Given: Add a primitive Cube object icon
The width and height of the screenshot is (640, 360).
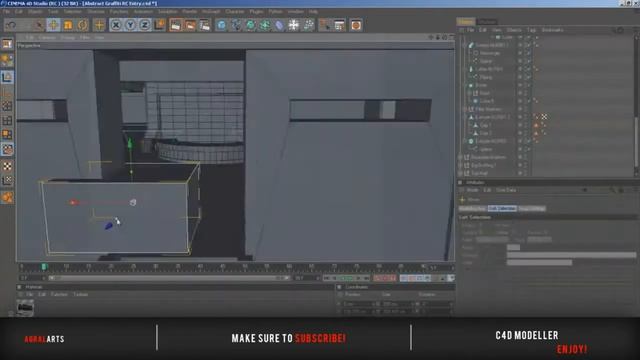Looking at the screenshot, I should pyautogui.click(x=221, y=25).
